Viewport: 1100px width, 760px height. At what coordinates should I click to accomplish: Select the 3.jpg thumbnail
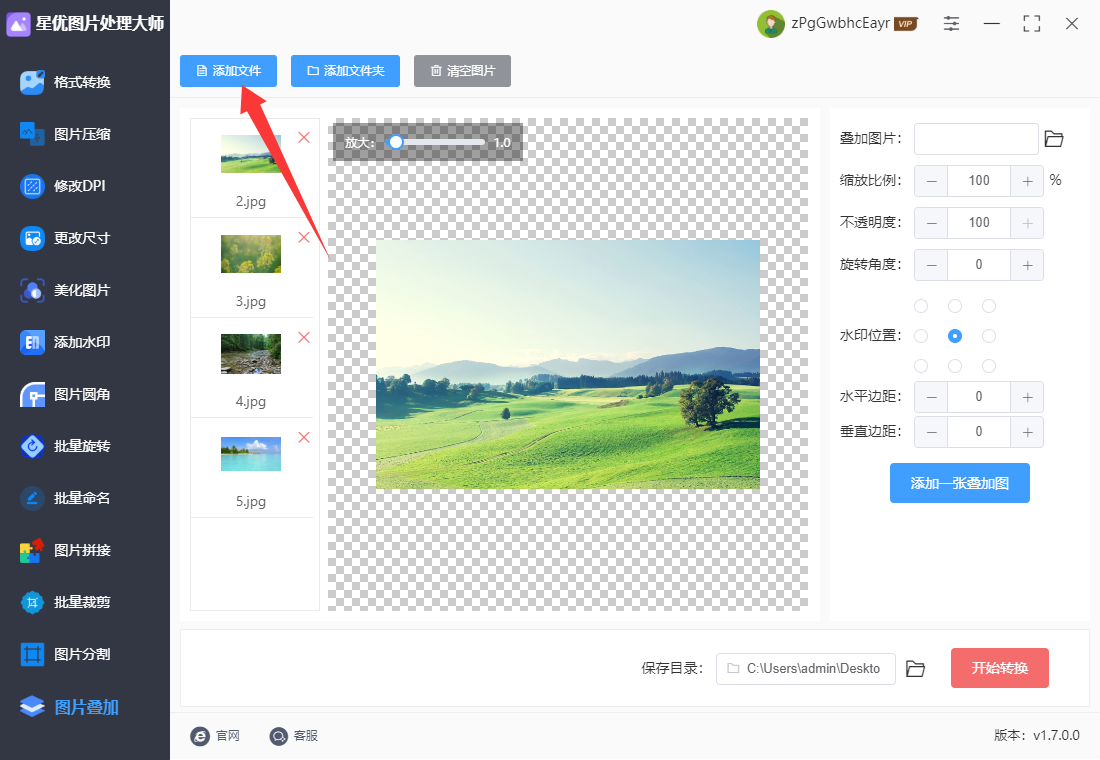point(250,254)
